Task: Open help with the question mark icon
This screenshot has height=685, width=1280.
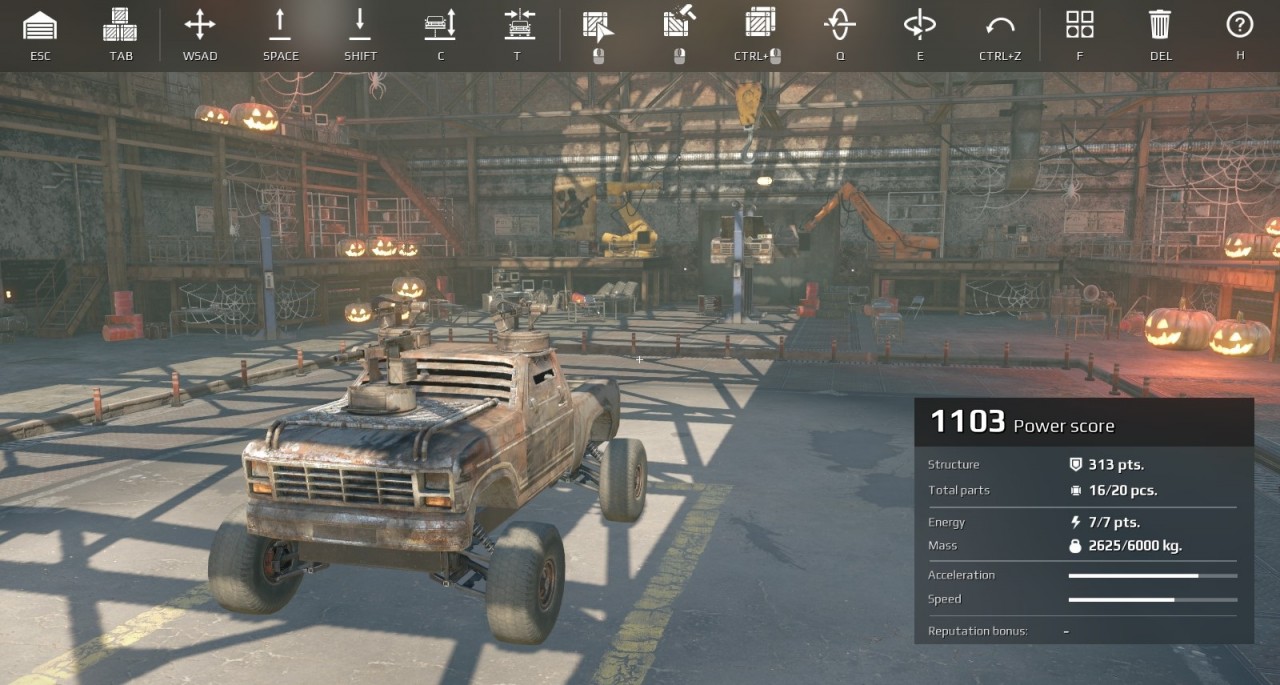Action: click(1240, 24)
